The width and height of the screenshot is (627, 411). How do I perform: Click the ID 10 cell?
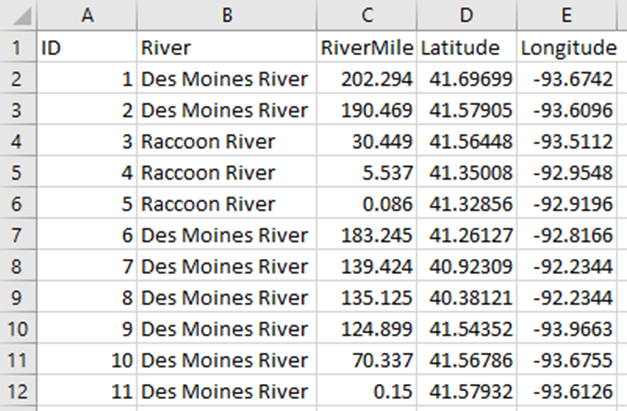point(87,360)
